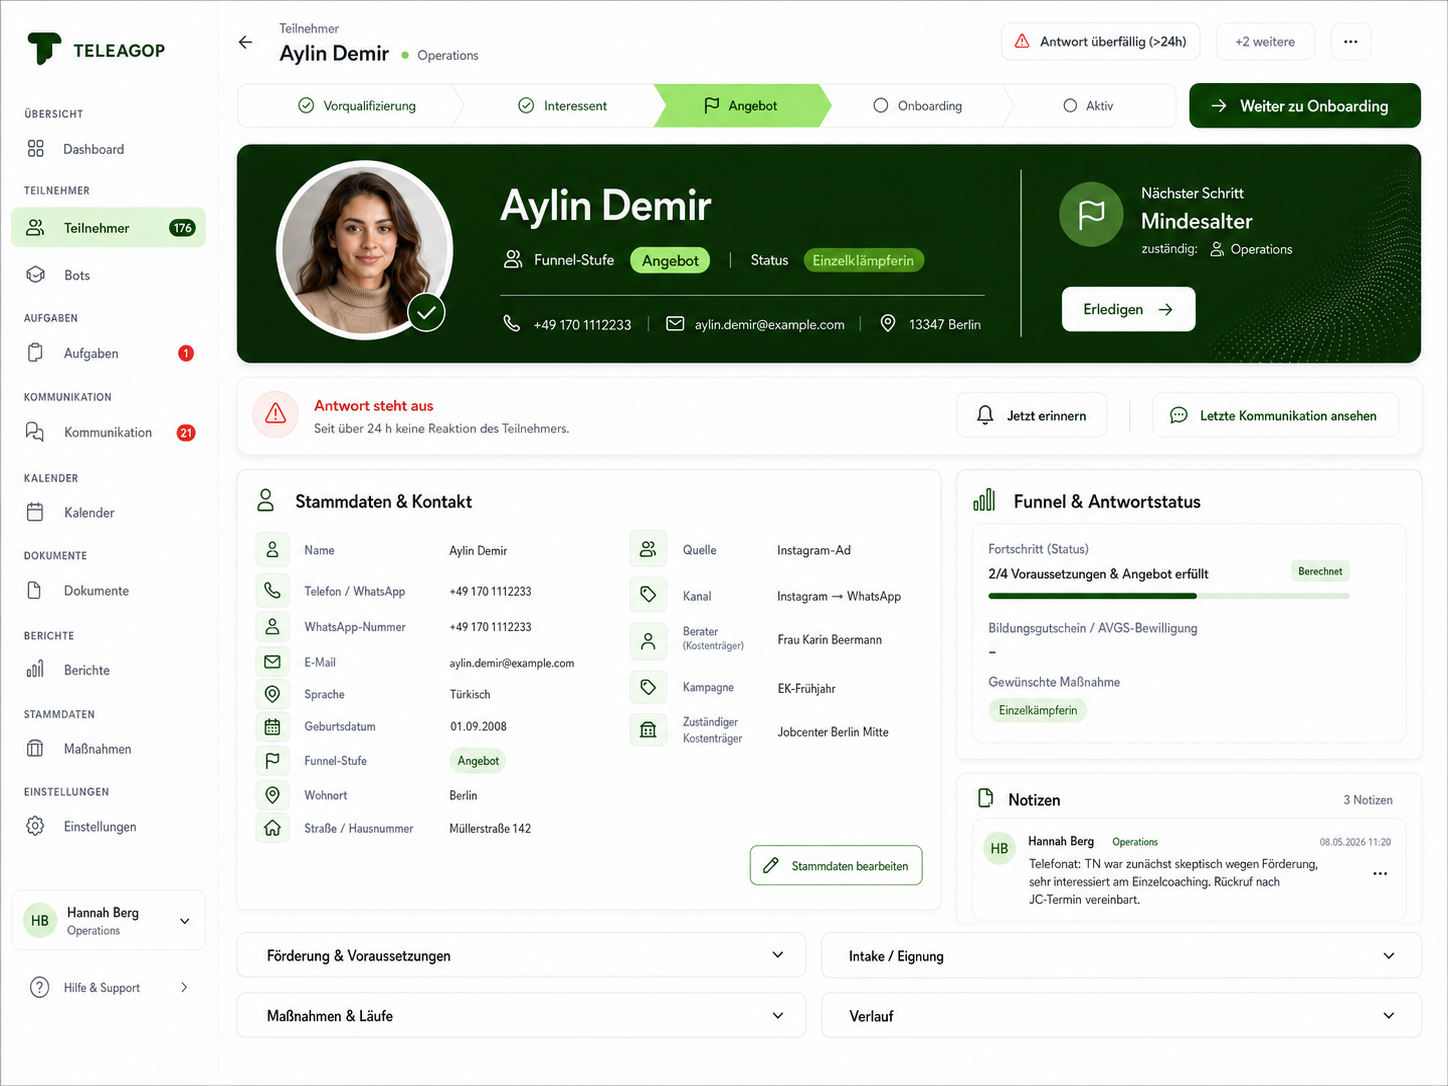Image resolution: width=1448 pixels, height=1086 pixels.
Task: Click the flag icon in Nächster Schritt circle
Action: click(1091, 214)
